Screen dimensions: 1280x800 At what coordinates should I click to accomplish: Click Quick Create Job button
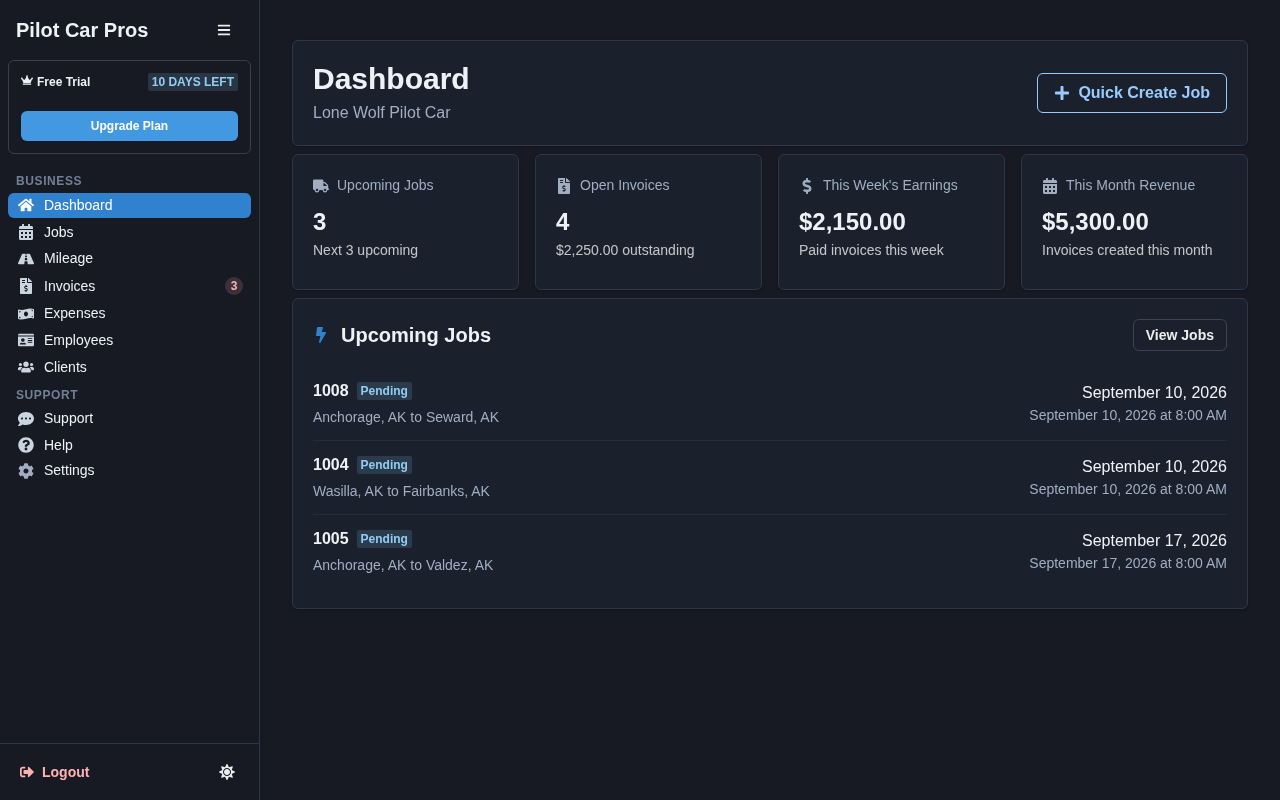(1132, 93)
